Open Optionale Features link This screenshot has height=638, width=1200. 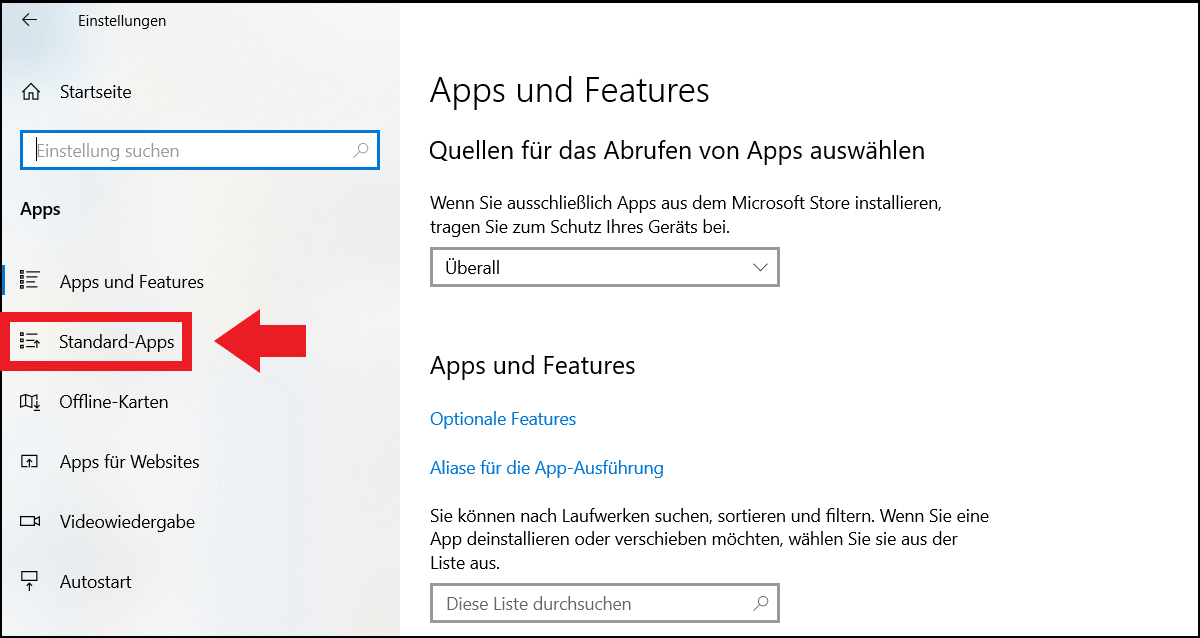(503, 419)
